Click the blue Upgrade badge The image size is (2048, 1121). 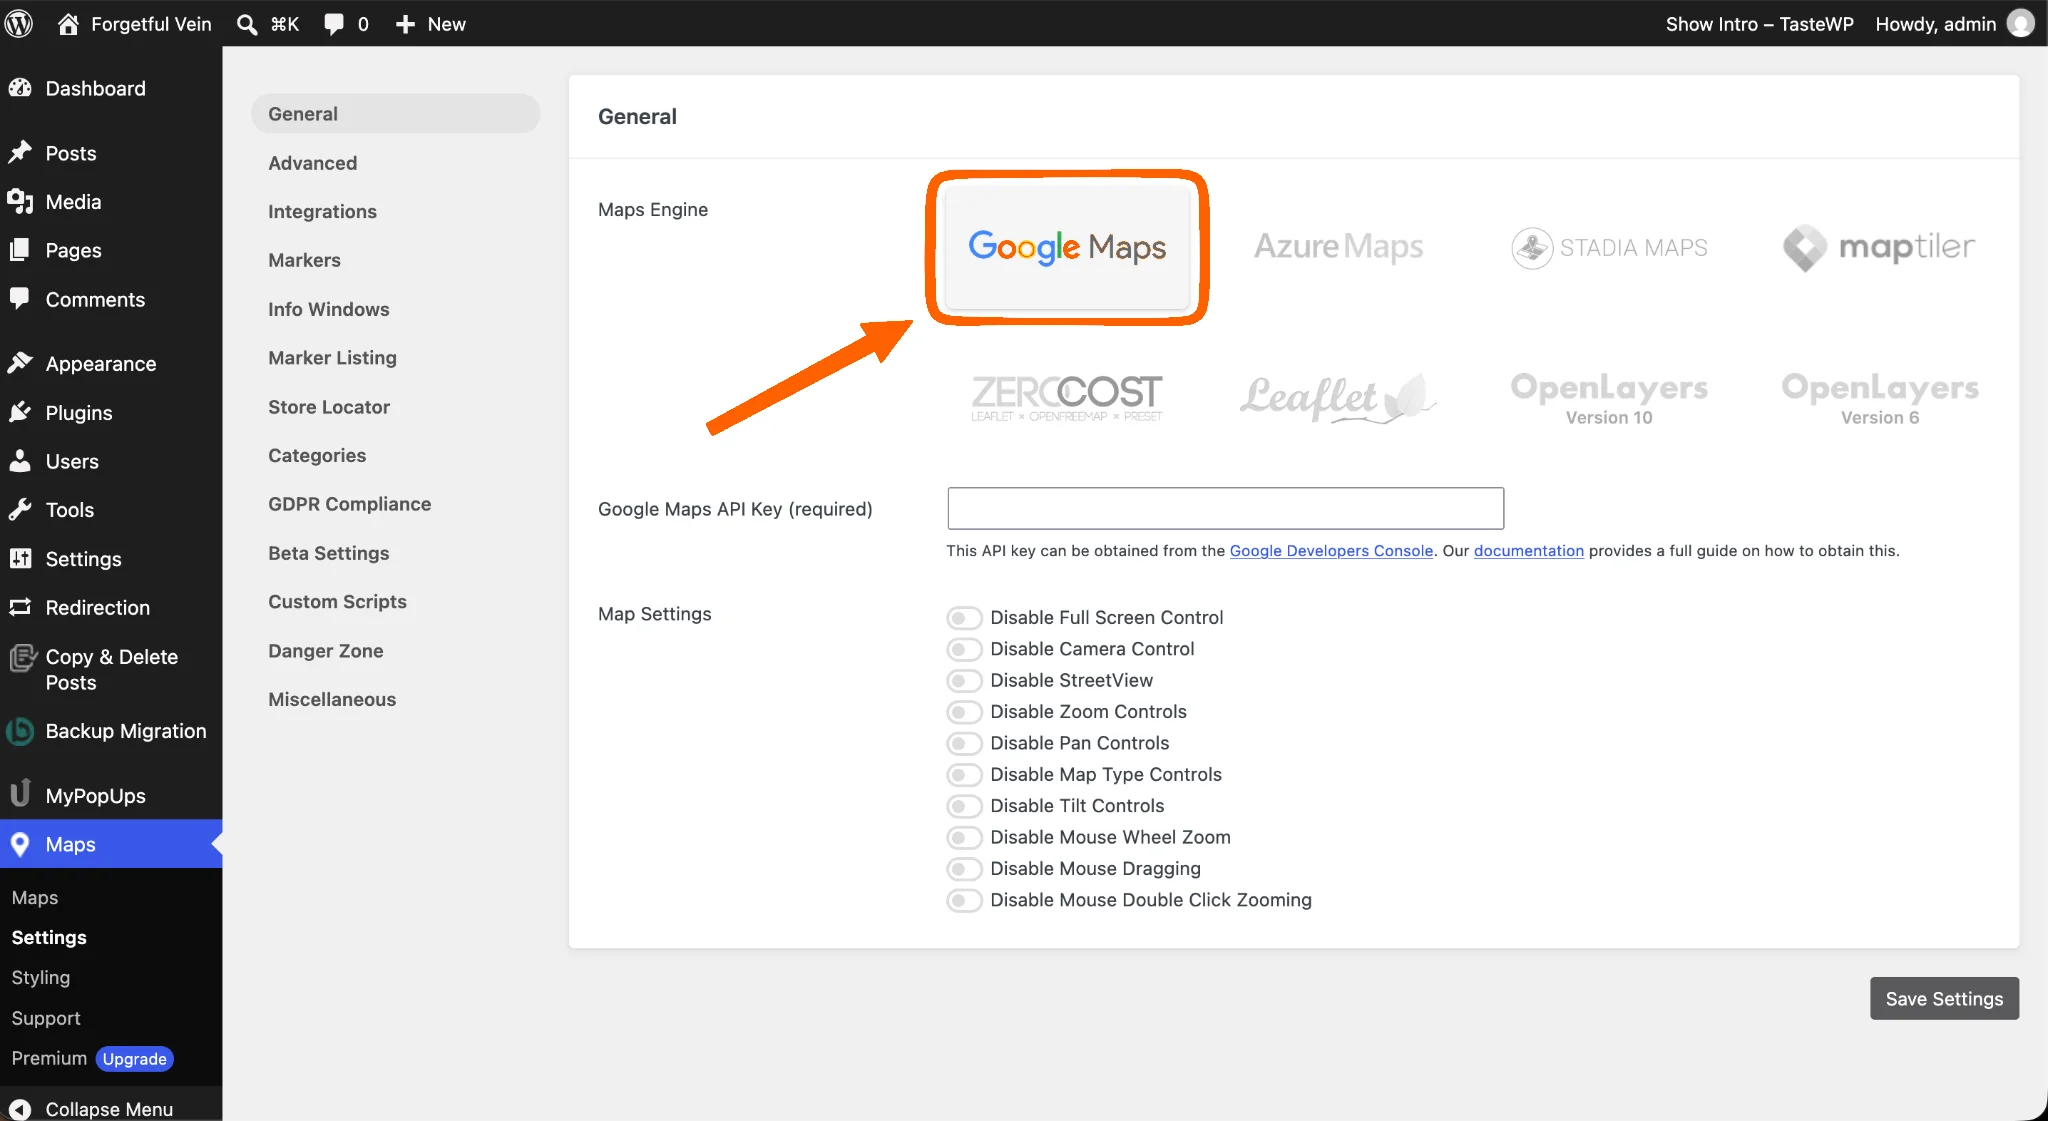coord(134,1059)
